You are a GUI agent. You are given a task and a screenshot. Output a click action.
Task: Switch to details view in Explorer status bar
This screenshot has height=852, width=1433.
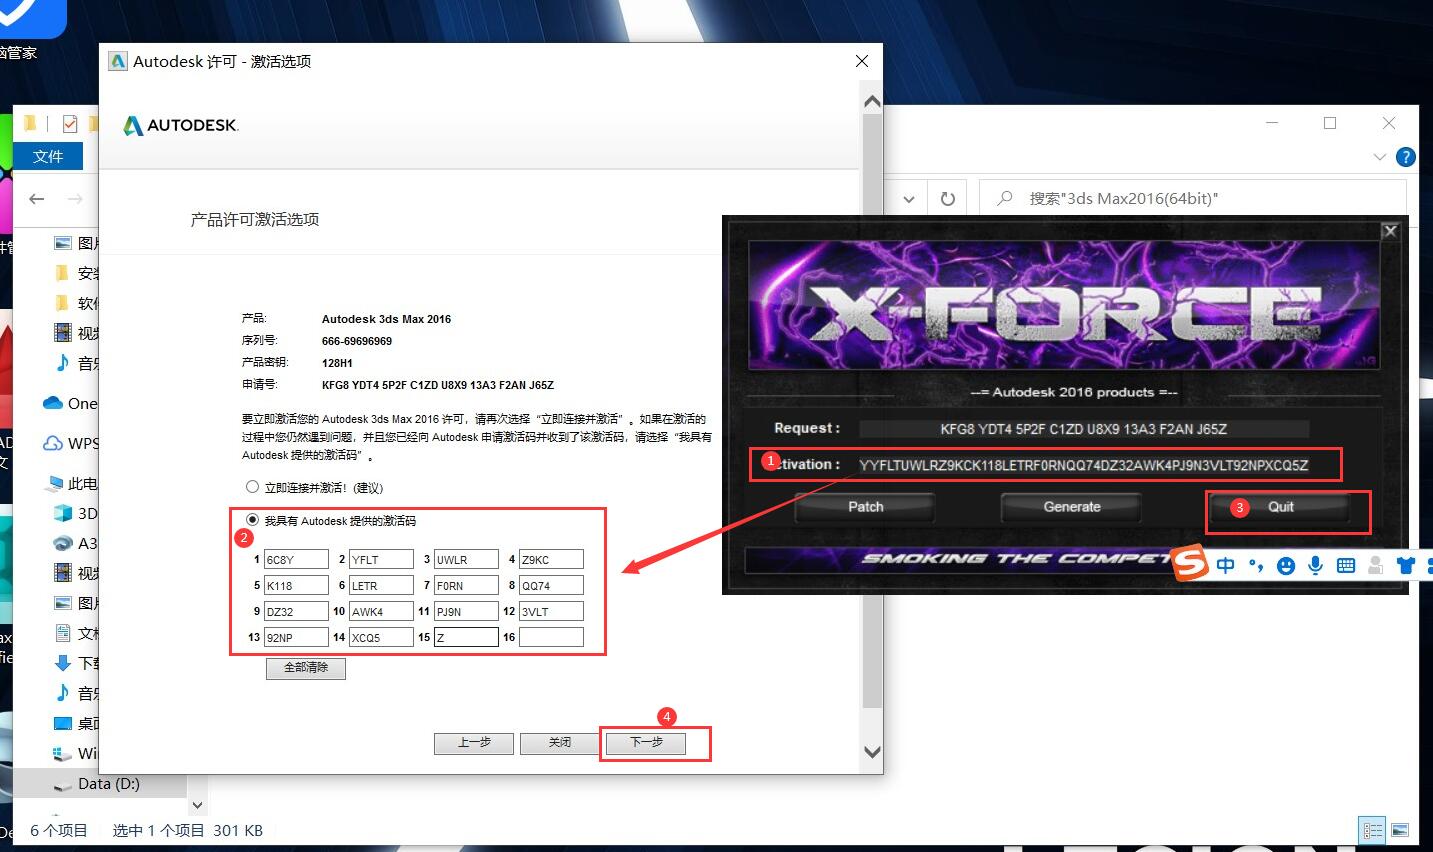[1373, 830]
